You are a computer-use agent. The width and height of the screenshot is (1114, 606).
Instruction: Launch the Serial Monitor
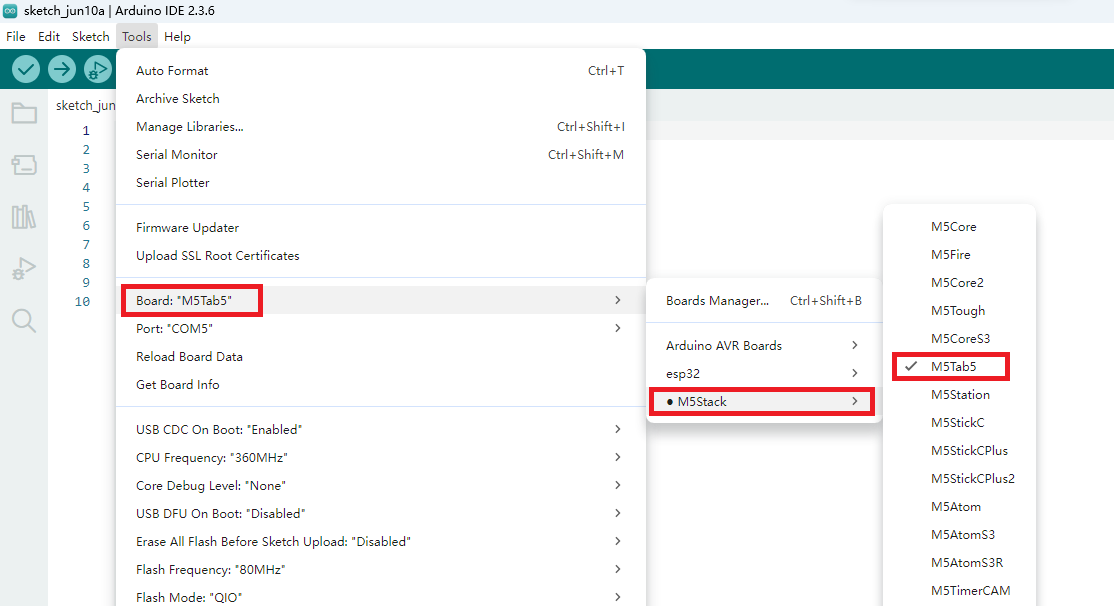381,154
